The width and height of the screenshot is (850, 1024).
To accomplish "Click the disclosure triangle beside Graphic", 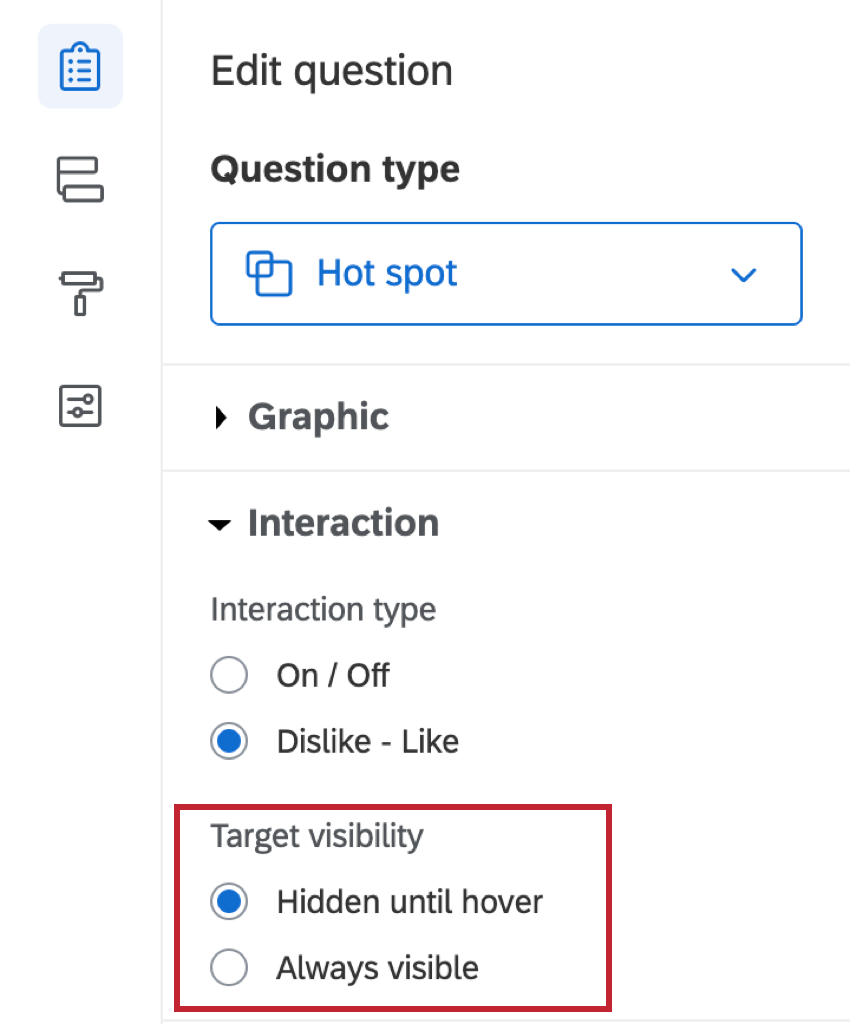I will coord(221,417).
